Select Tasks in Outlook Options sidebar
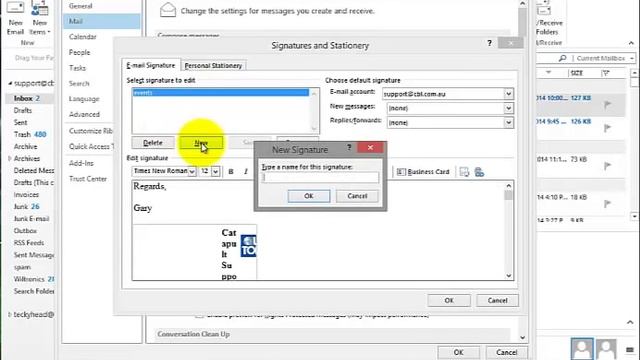 77,68
